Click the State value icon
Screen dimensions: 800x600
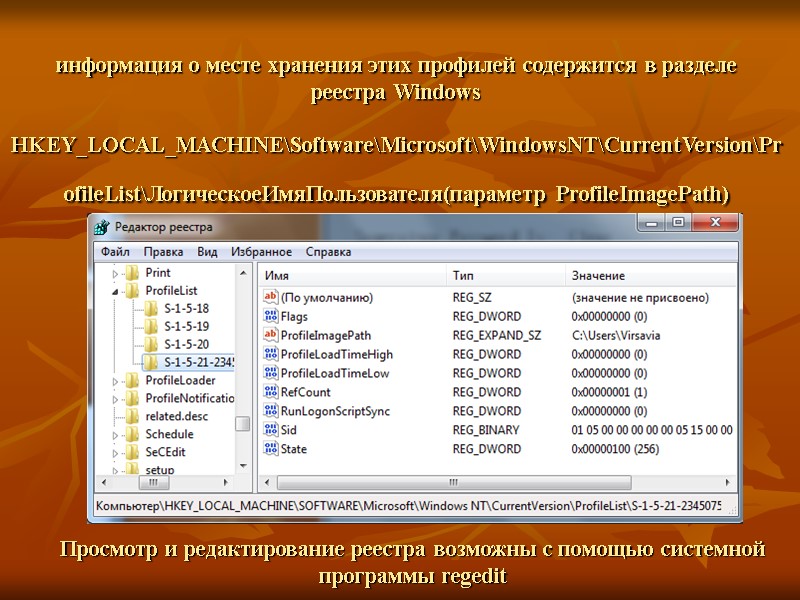[270, 448]
